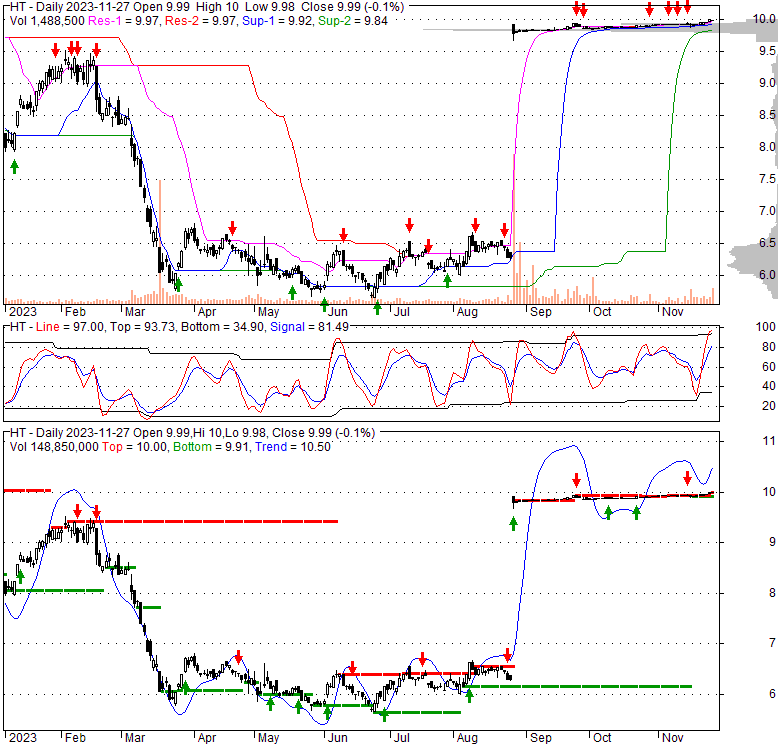
Task: Click the red sell arrow above April candles, top chart
Action: [x=232, y=228]
